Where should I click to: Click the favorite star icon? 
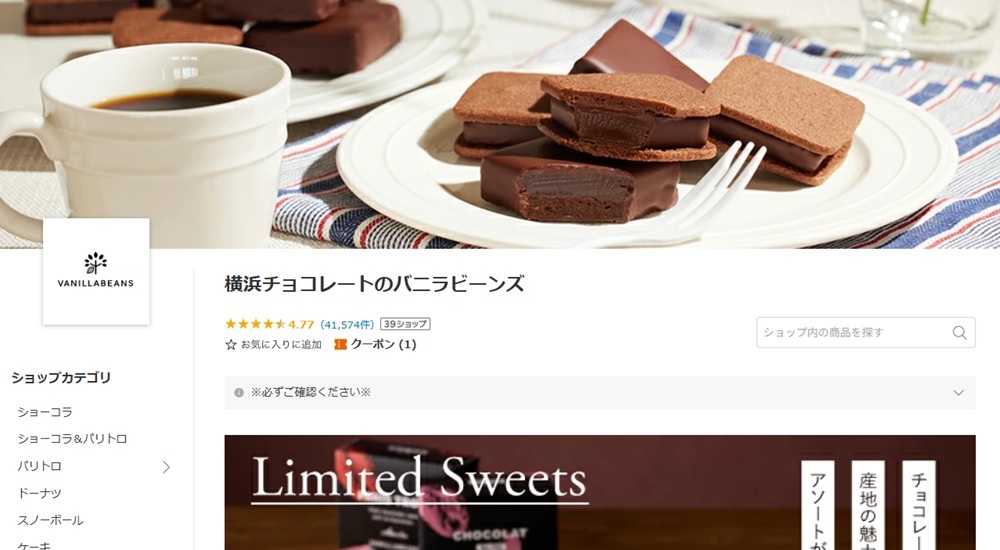231,345
